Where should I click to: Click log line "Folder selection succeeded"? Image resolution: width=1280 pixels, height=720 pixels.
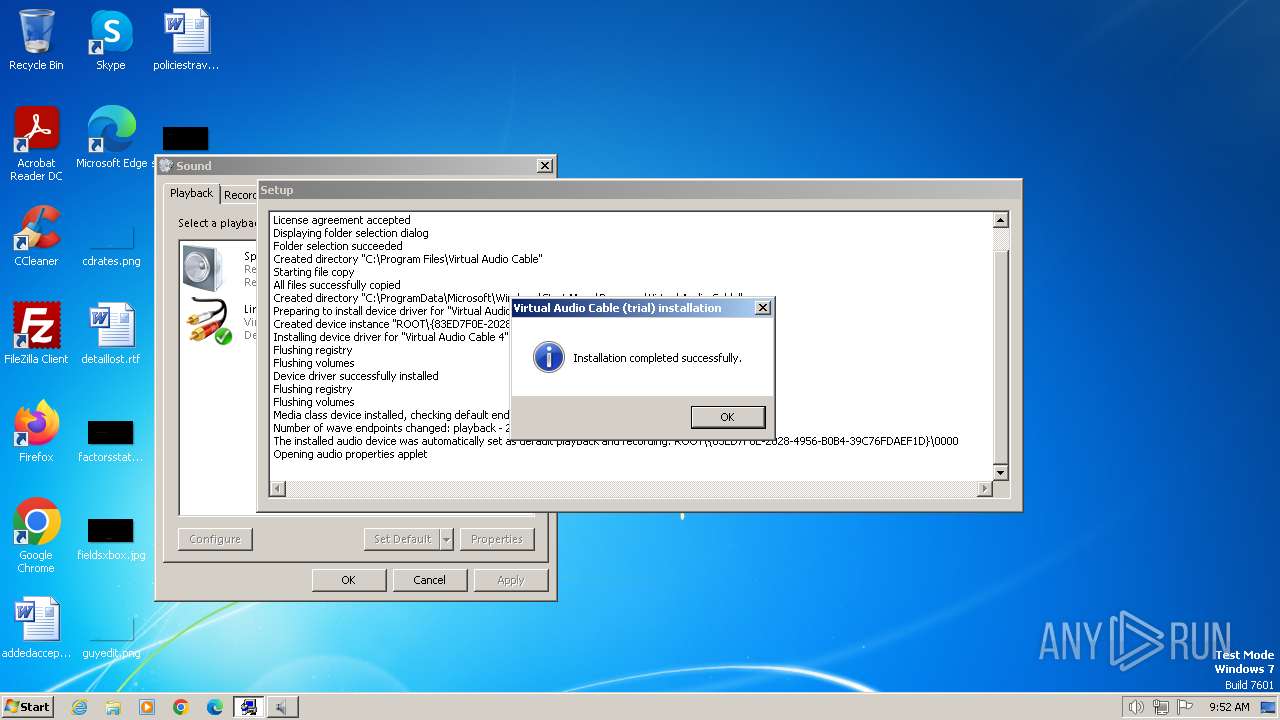coord(338,246)
